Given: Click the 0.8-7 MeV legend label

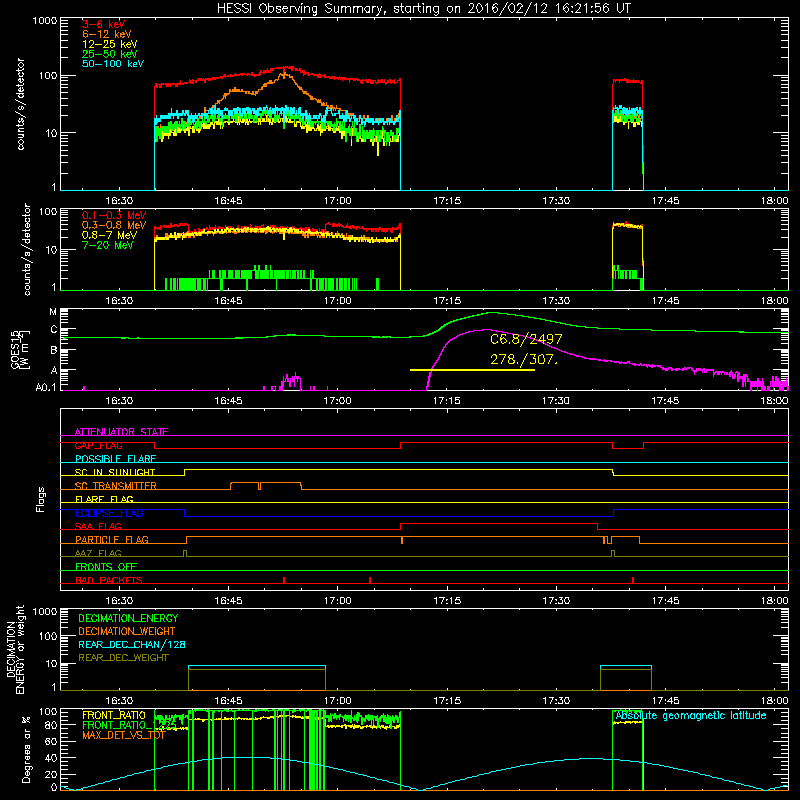Looking at the screenshot, I should (x=109, y=235).
